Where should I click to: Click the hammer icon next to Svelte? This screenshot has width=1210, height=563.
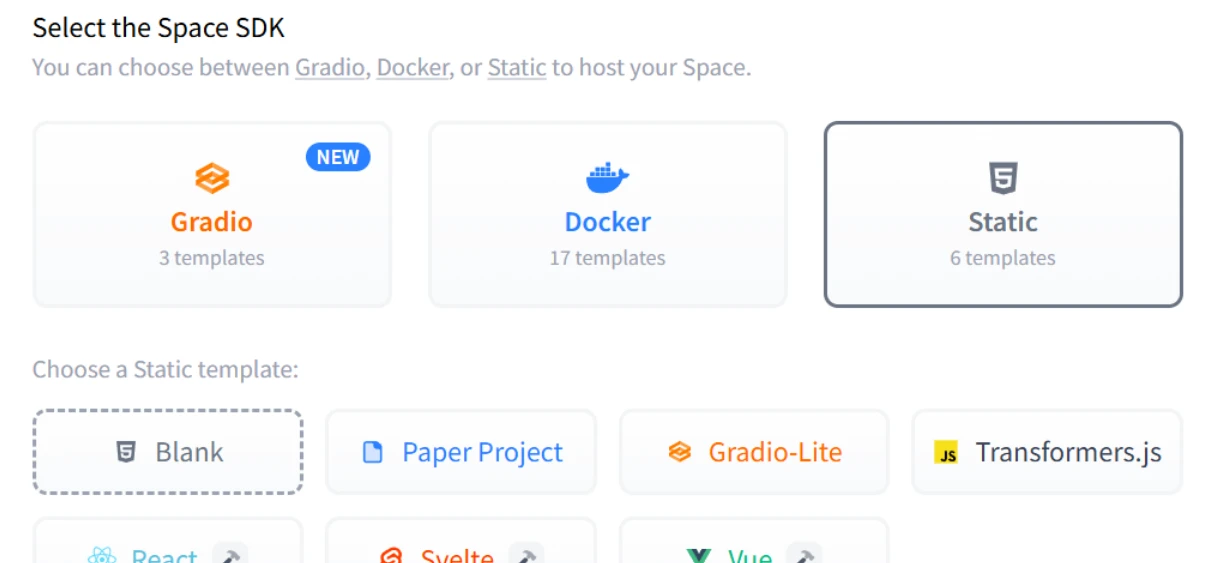point(526,556)
